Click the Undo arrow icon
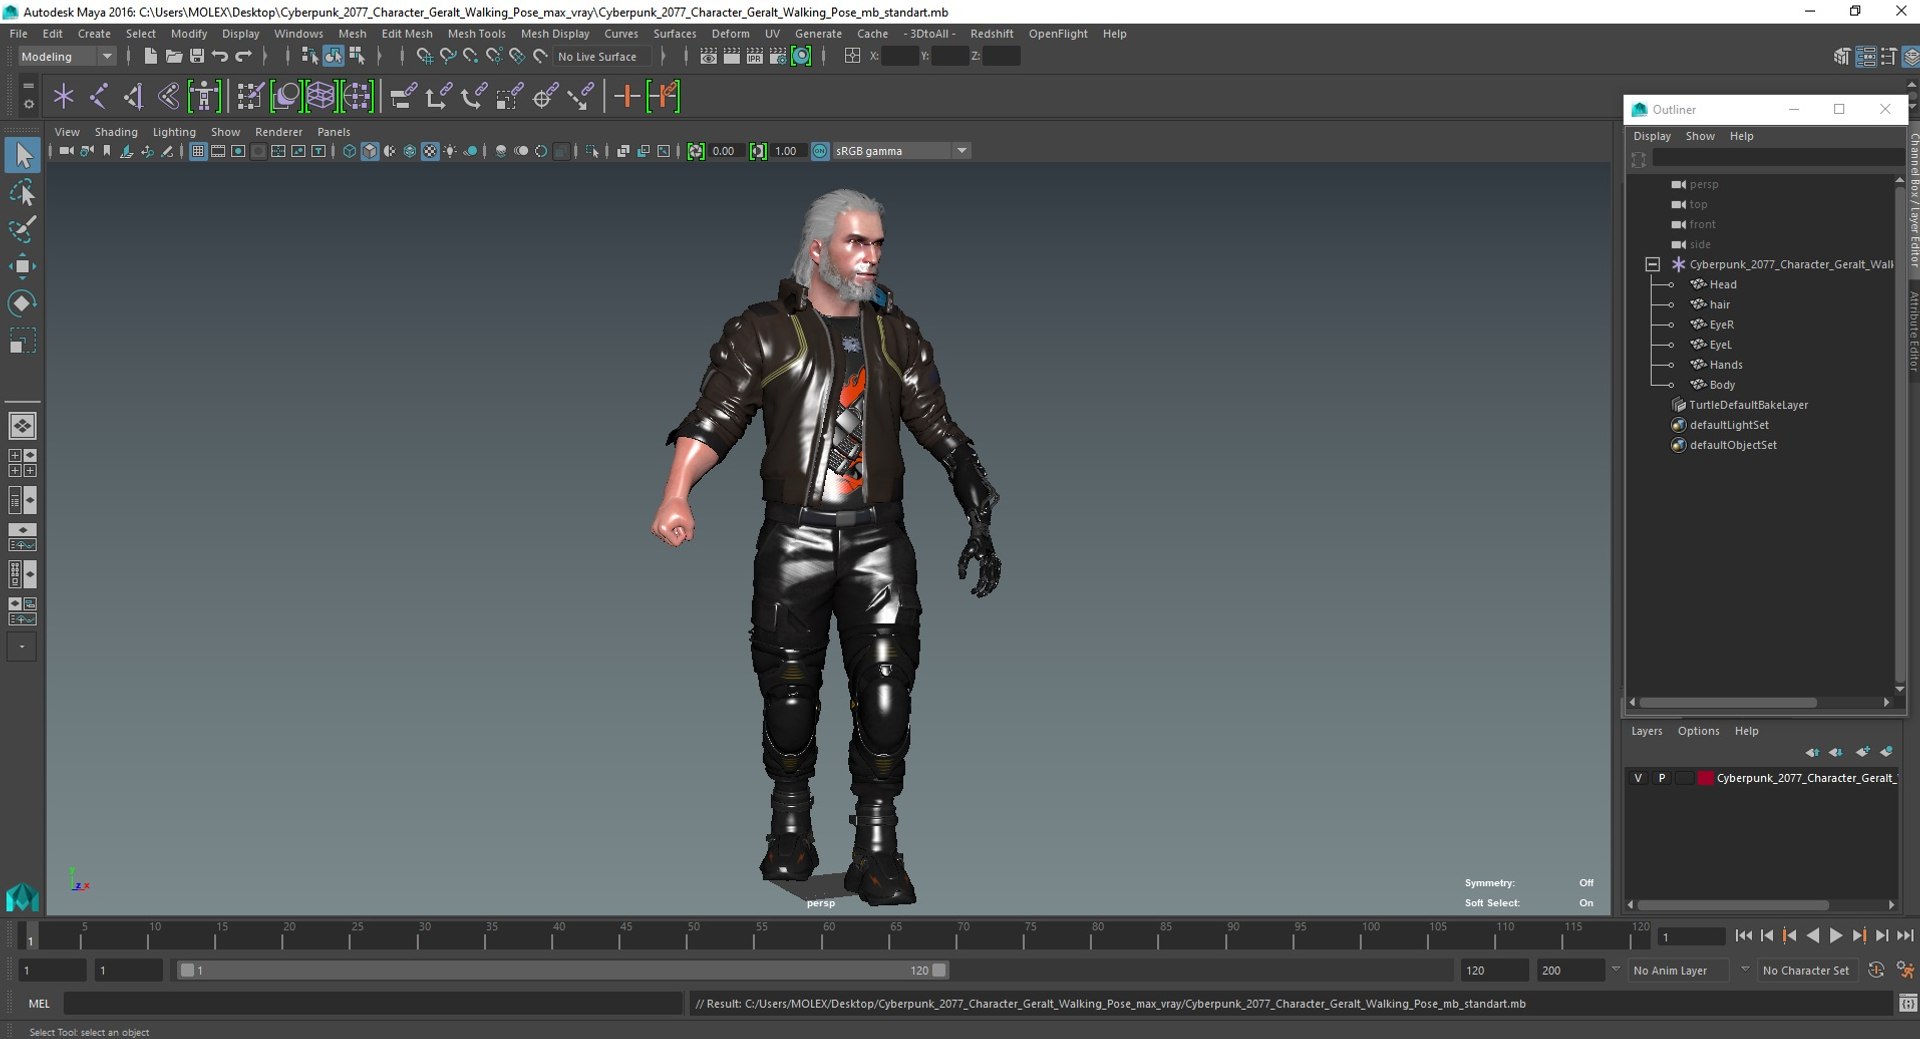The width and height of the screenshot is (1920, 1039). coord(220,56)
